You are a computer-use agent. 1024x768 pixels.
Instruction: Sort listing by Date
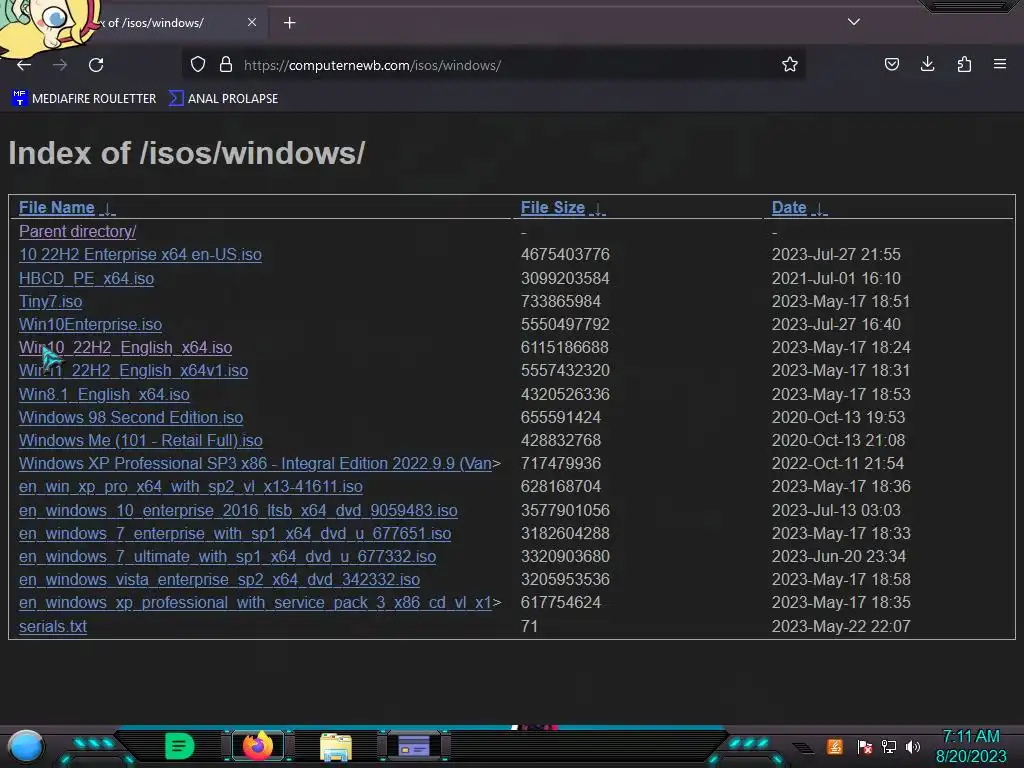point(789,208)
